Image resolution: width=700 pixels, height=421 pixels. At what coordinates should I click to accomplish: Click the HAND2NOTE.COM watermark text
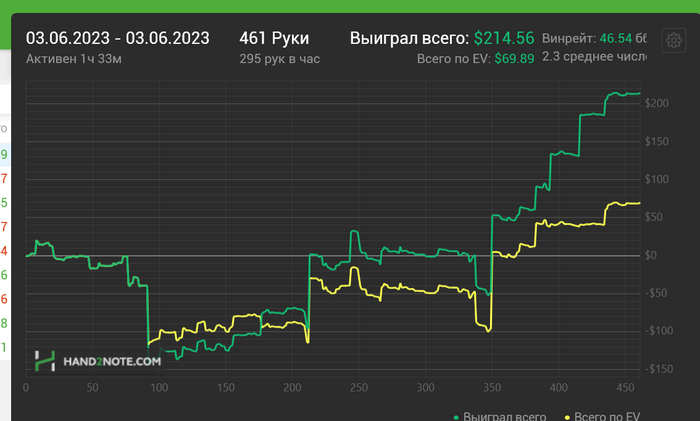click(112, 362)
